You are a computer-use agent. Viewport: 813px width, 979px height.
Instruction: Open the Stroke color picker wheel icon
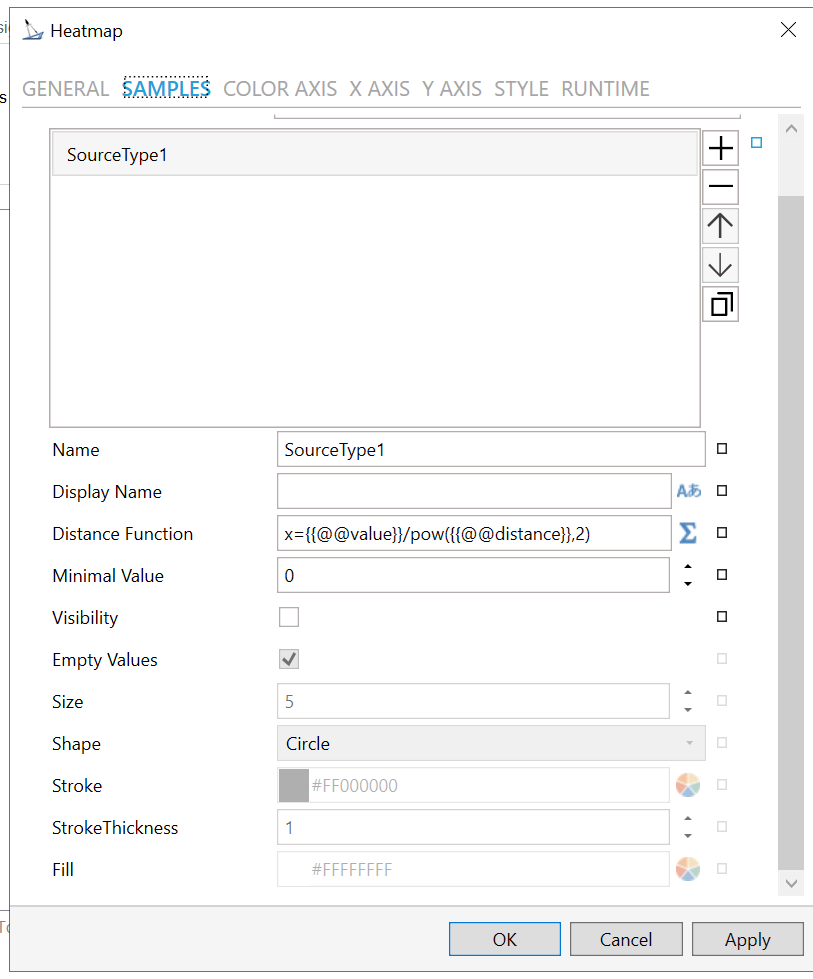pyautogui.click(x=688, y=786)
